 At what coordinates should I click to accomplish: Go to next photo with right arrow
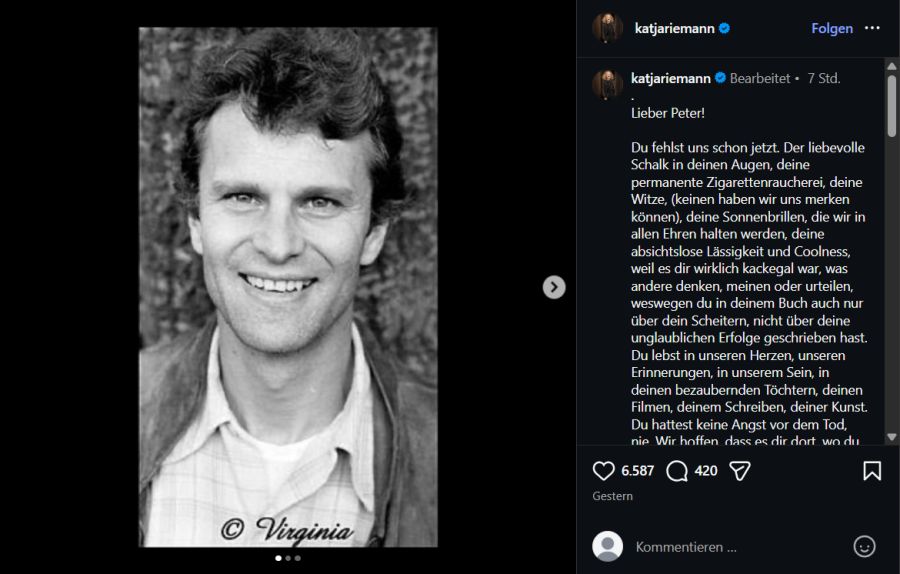pos(554,288)
